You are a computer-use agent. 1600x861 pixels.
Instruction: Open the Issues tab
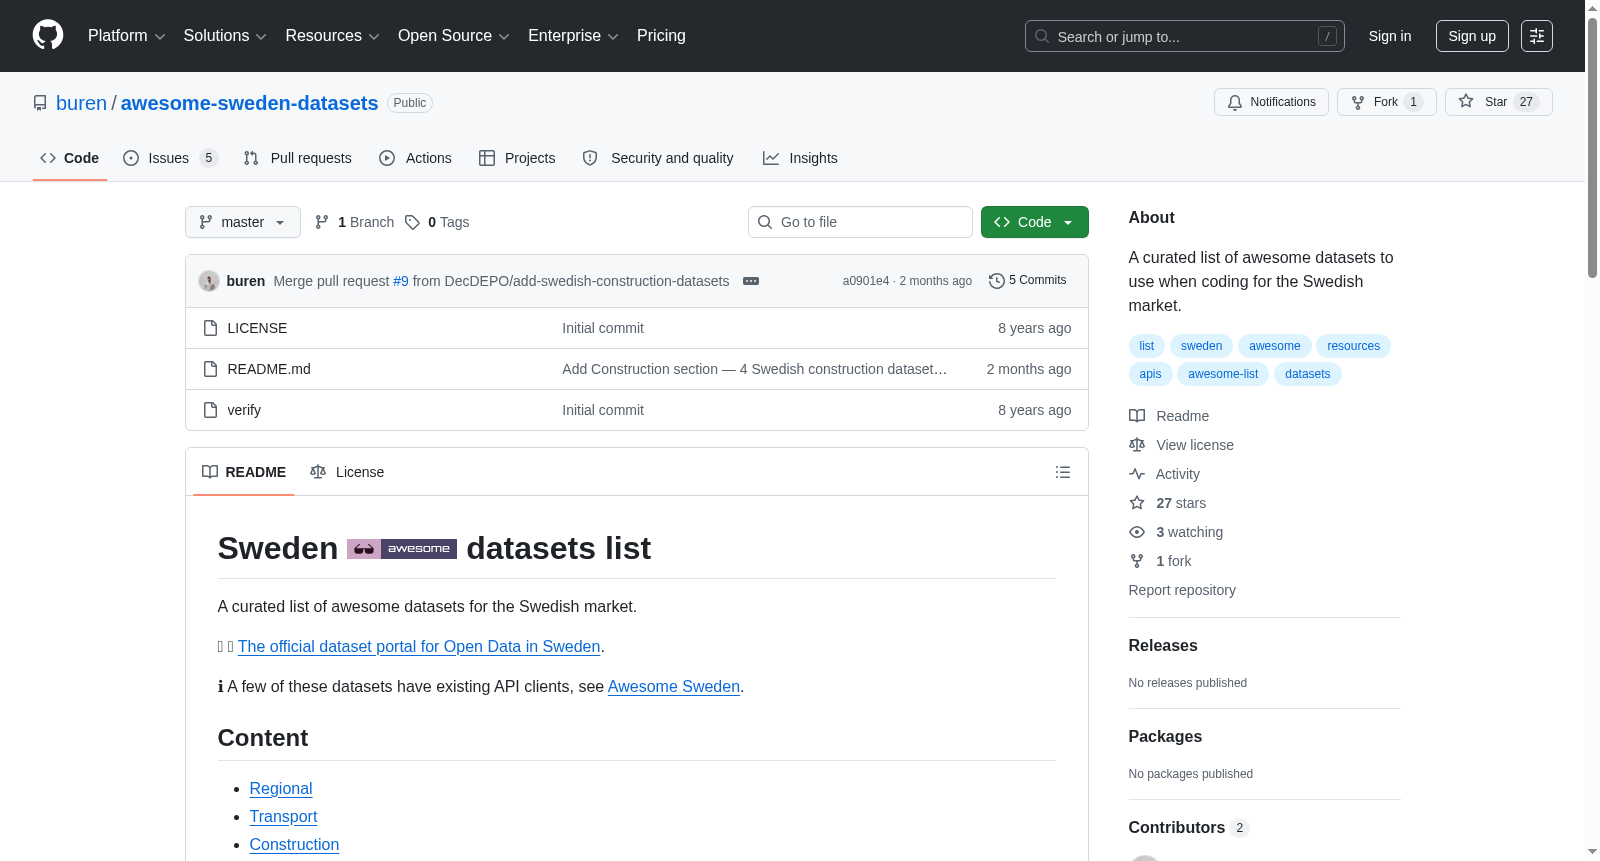170,158
